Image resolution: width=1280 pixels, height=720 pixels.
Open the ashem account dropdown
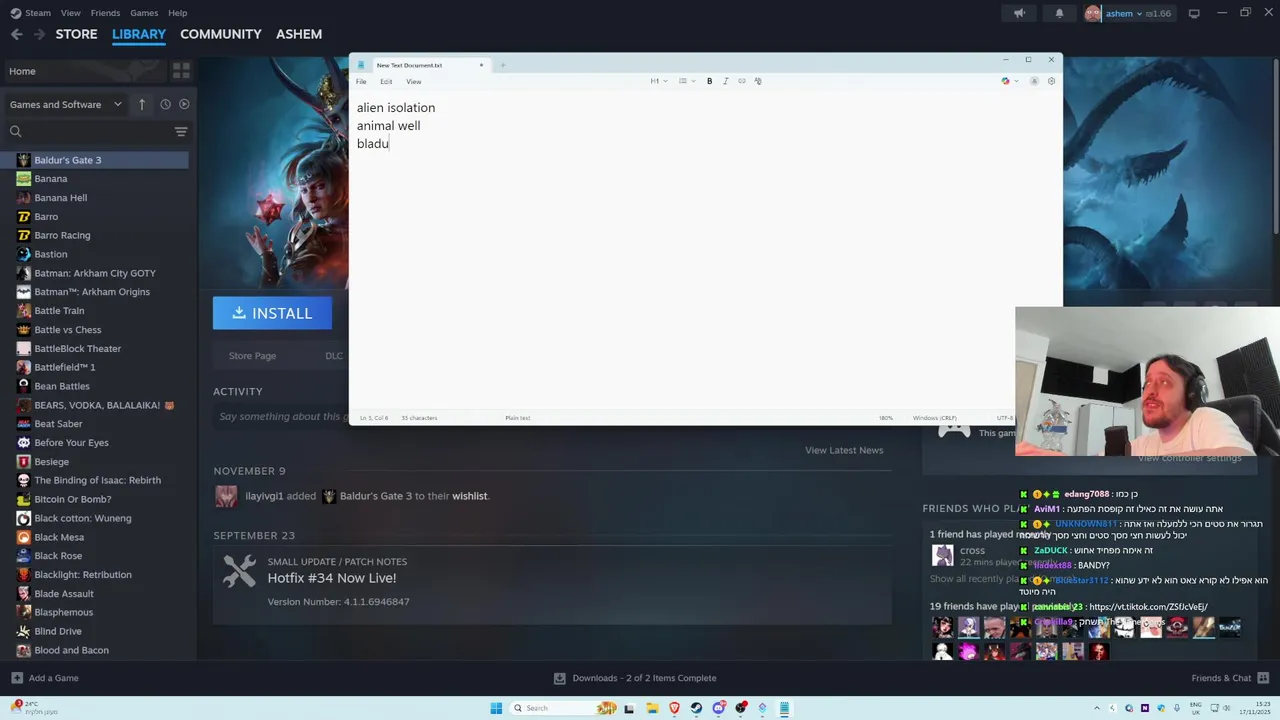[1128, 13]
